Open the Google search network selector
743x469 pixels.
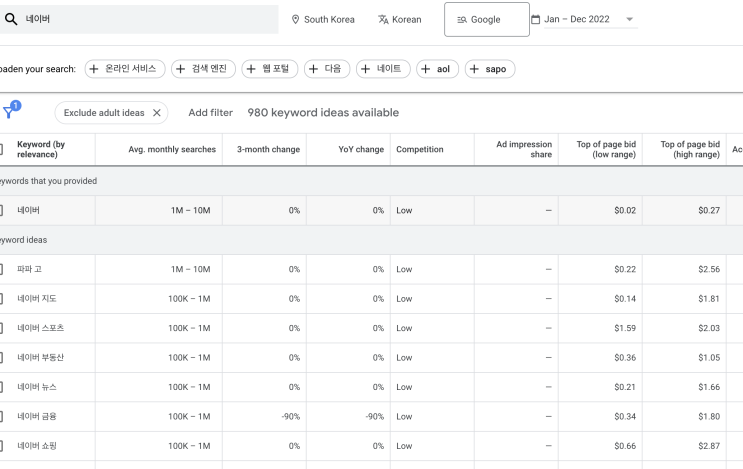click(487, 19)
